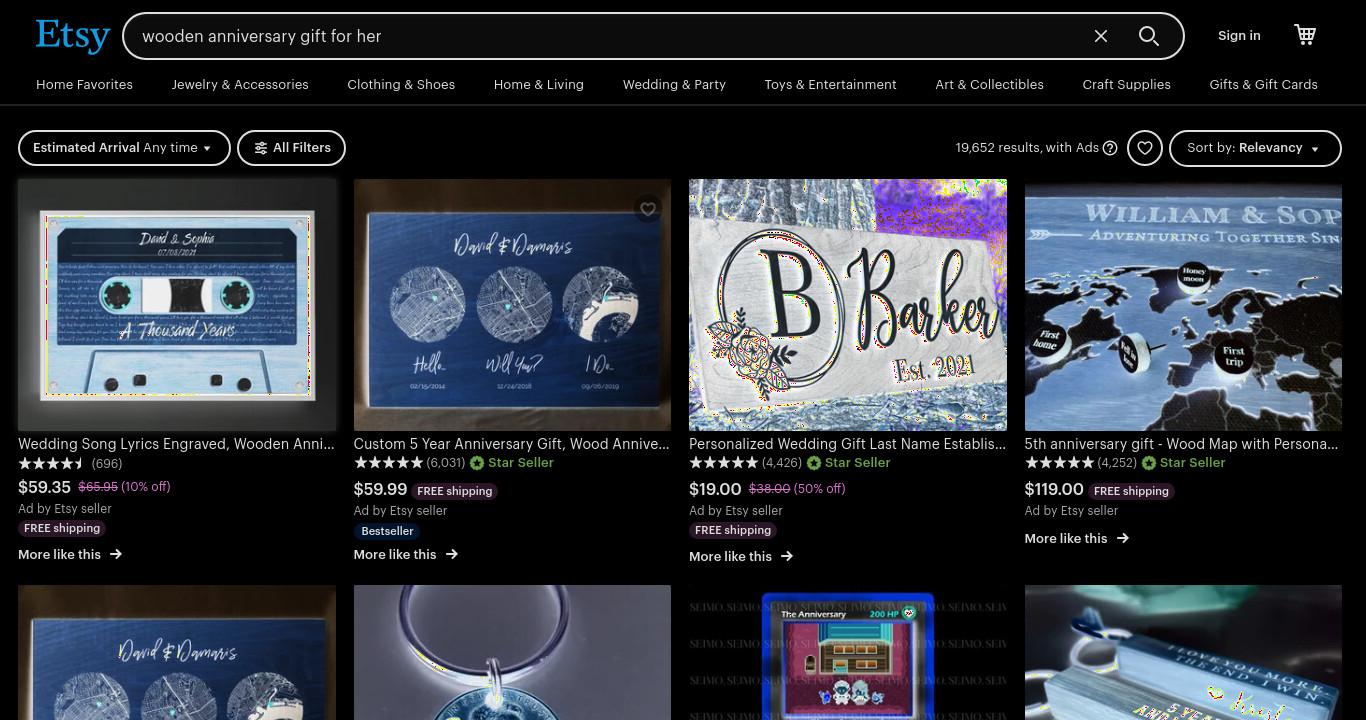
Task: Click the $119.00 price
Action: 1054,489
